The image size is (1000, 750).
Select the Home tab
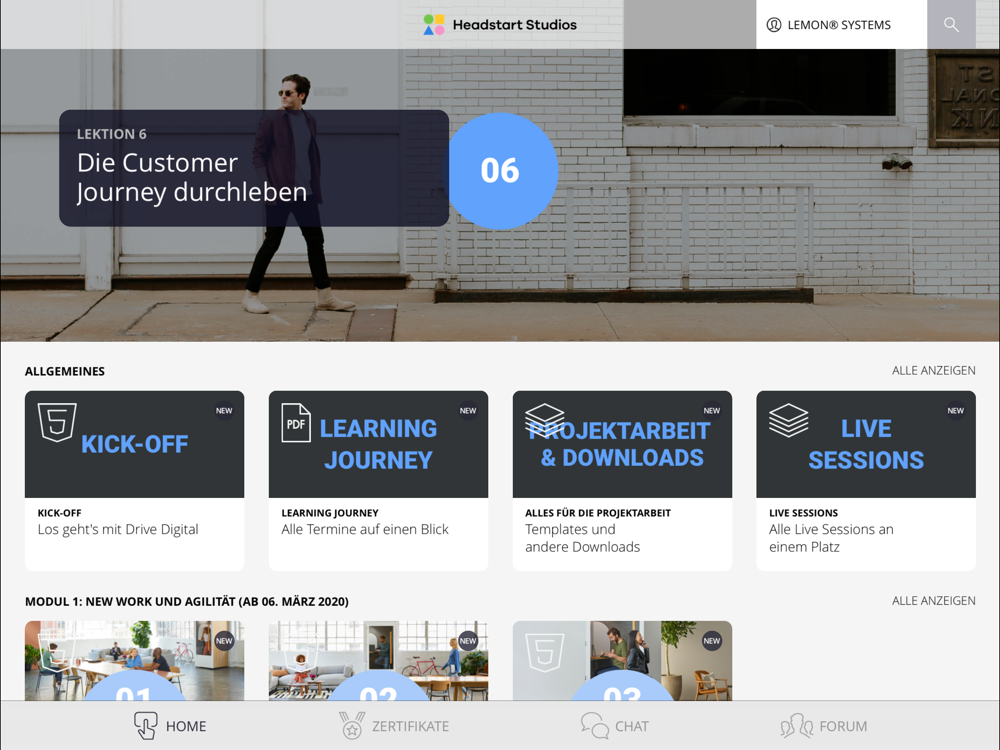tap(170, 726)
